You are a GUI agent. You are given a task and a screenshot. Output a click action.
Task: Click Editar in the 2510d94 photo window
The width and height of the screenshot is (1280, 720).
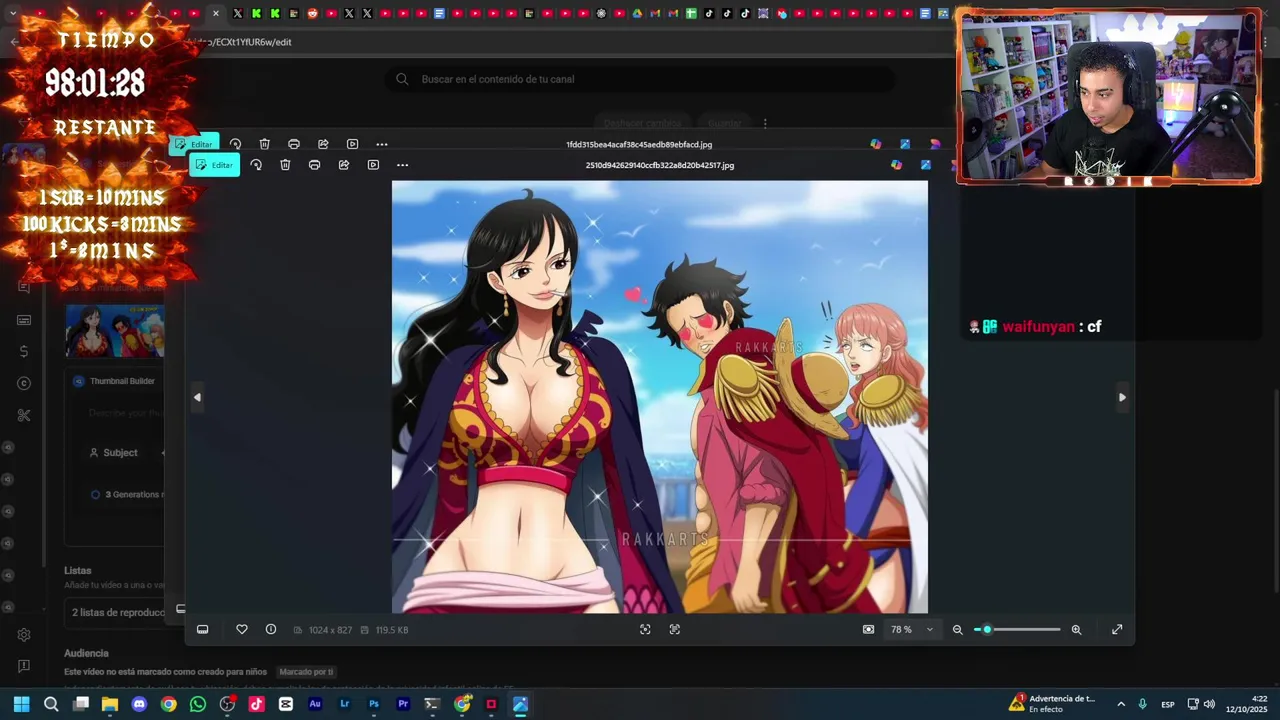[x=214, y=165]
